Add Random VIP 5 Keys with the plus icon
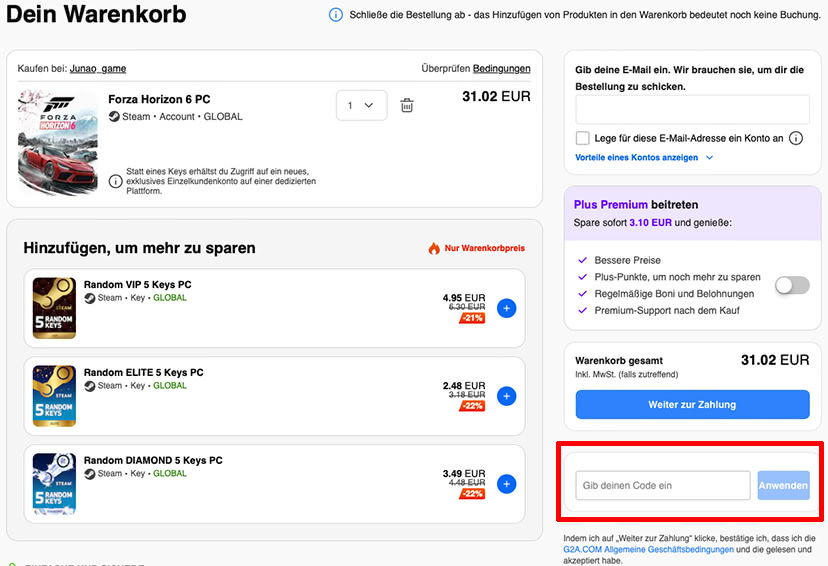 tap(506, 308)
